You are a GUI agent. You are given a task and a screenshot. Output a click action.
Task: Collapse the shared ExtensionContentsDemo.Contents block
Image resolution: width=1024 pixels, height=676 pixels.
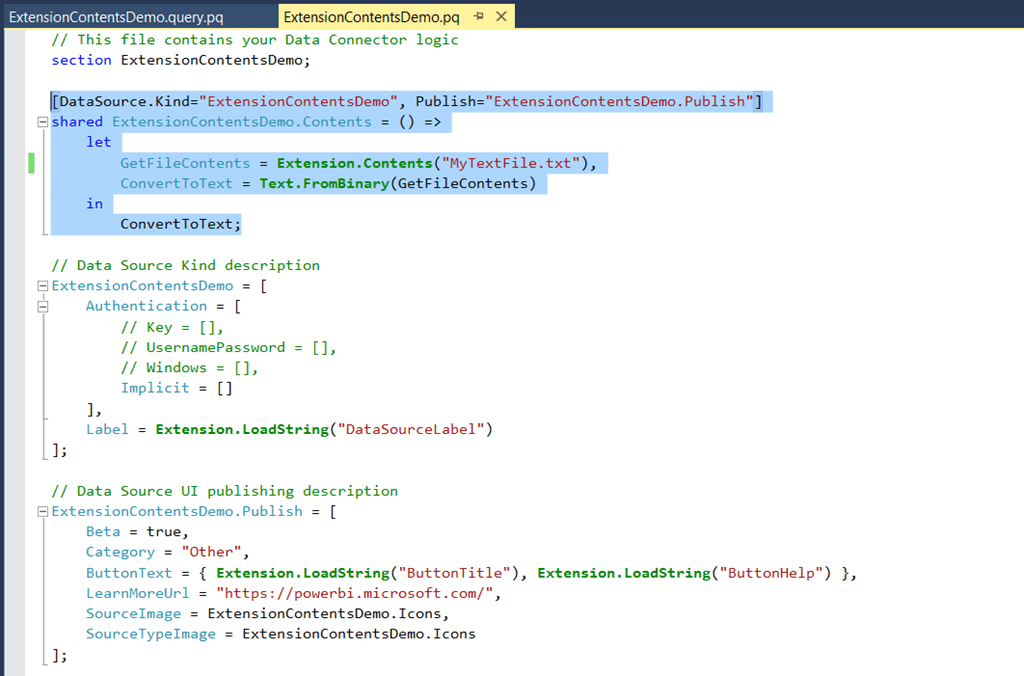coord(42,122)
